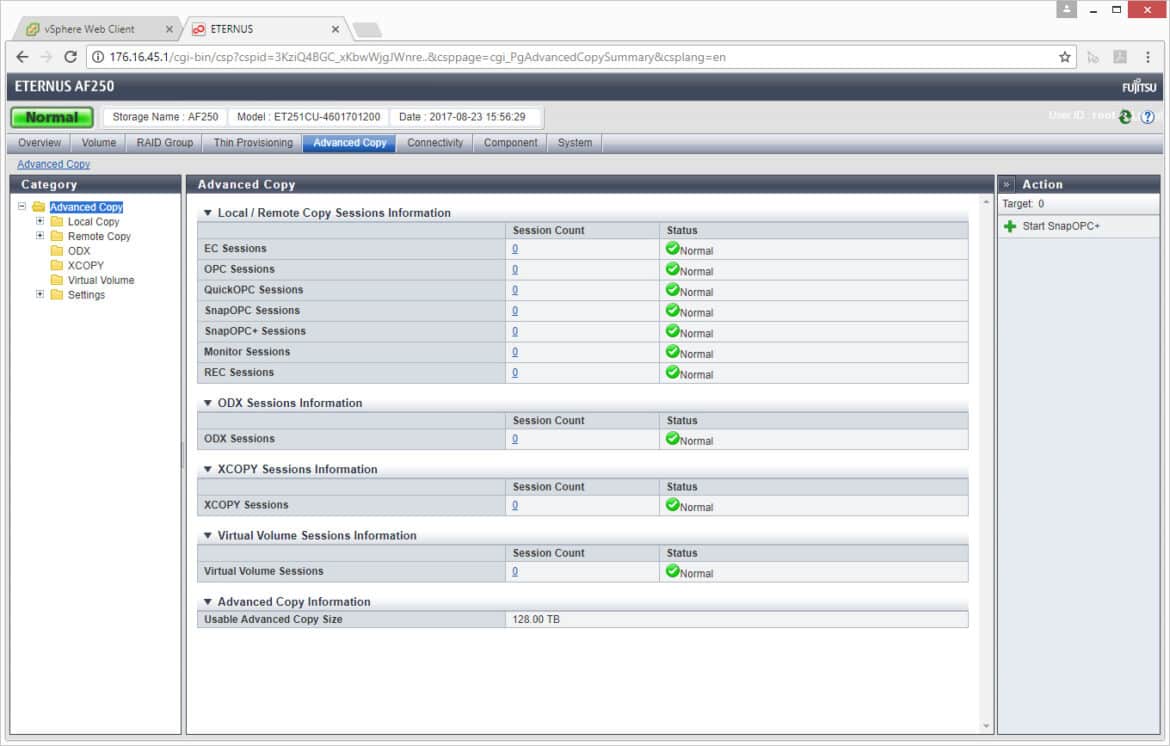Click the XCOPY folder icon
The width and height of the screenshot is (1170, 746).
tap(57, 265)
